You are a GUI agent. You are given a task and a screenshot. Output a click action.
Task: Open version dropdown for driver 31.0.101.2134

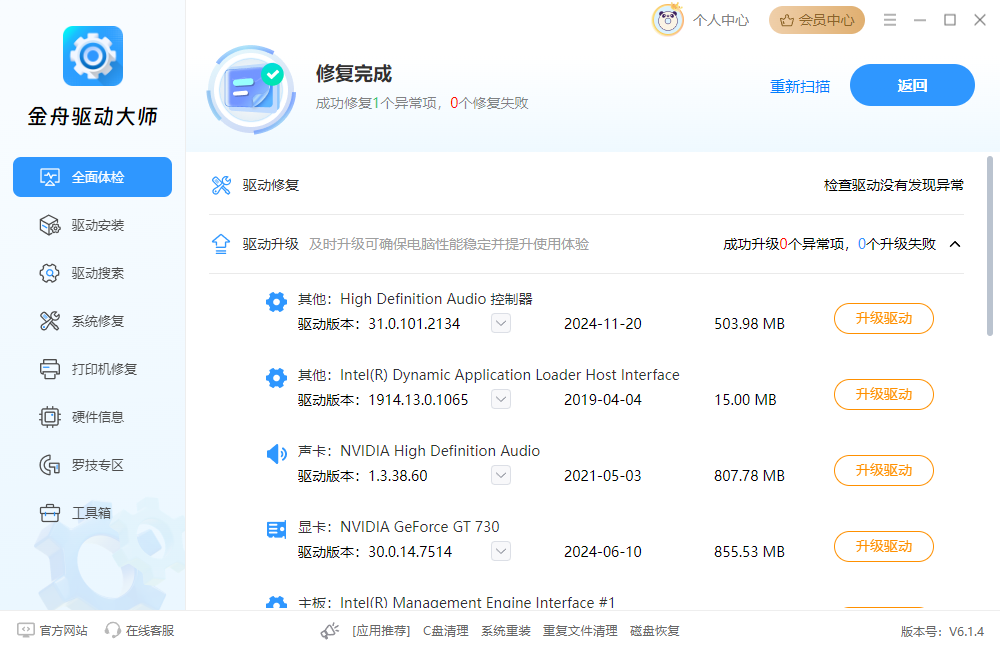501,323
